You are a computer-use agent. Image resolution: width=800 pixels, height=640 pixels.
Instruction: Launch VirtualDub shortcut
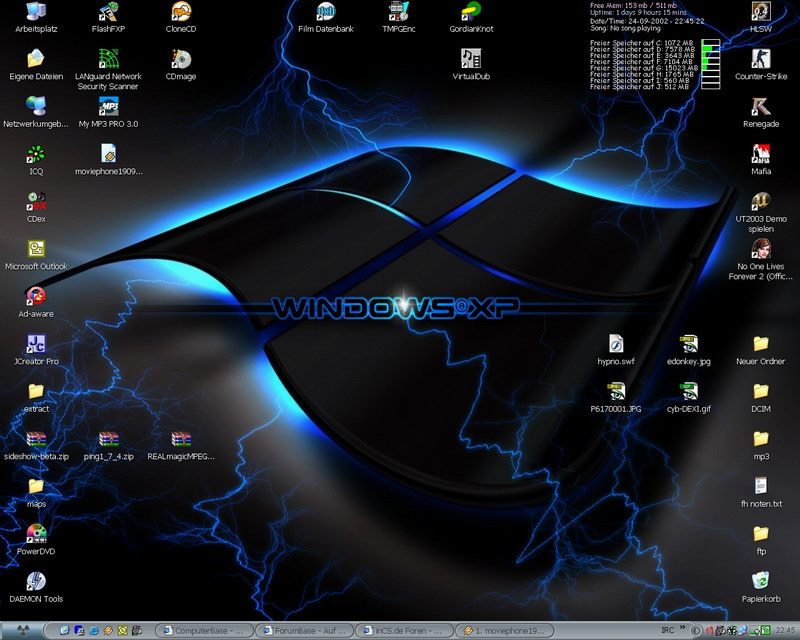pyautogui.click(x=471, y=65)
